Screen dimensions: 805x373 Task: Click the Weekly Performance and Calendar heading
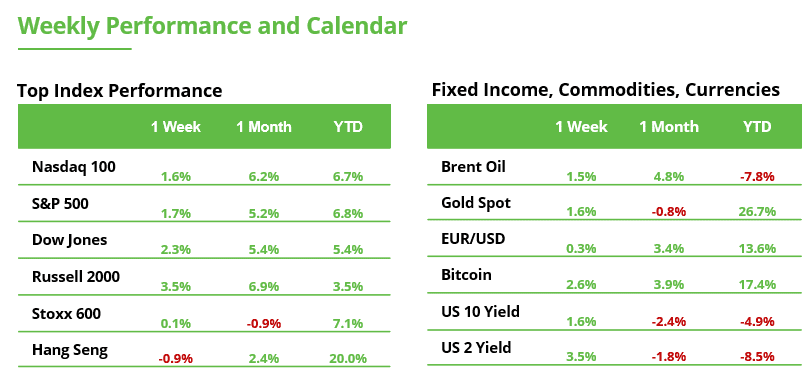(x=213, y=26)
